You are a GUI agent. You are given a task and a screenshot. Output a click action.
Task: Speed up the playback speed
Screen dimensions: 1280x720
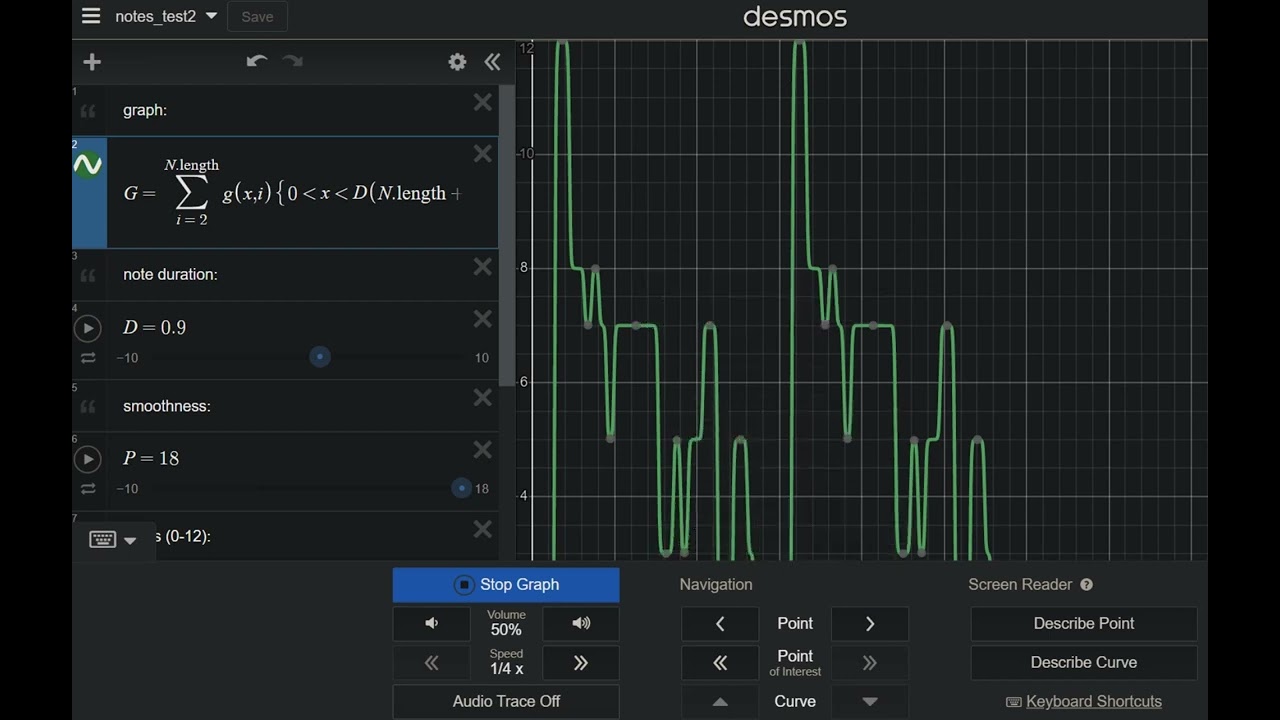tap(581, 662)
